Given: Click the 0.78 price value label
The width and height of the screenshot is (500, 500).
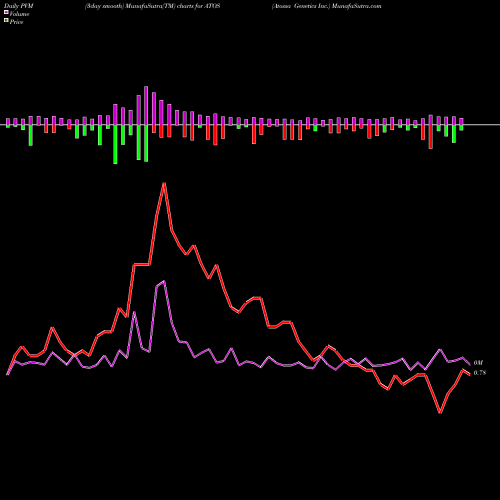Looking at the screenshot, I should 480,373.
